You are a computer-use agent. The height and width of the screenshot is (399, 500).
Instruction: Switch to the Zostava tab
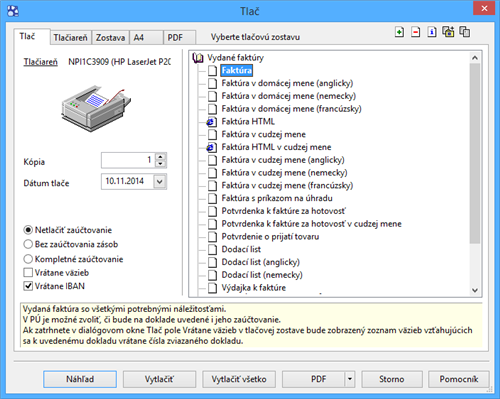[x=110, y=38]
